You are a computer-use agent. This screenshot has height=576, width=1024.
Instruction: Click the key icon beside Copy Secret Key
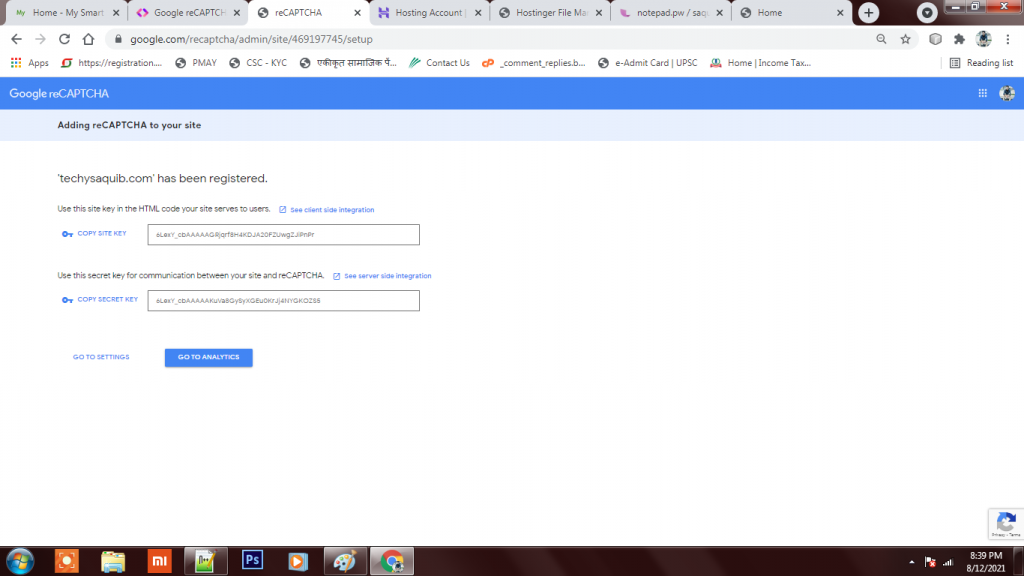tap(67, 300)
